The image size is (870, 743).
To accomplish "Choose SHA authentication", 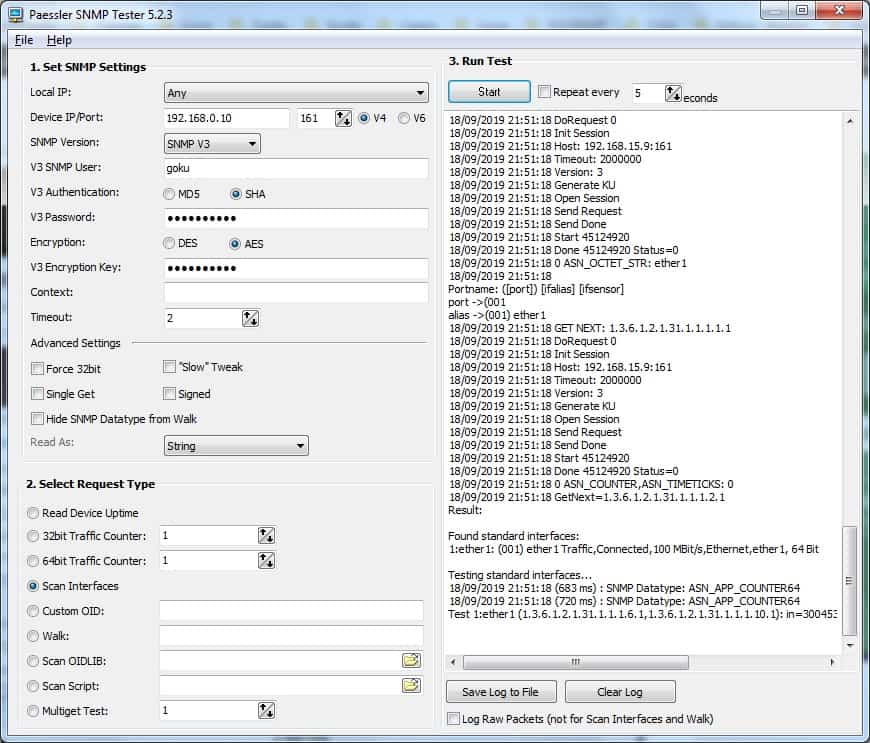I will (x=236, y=194).
